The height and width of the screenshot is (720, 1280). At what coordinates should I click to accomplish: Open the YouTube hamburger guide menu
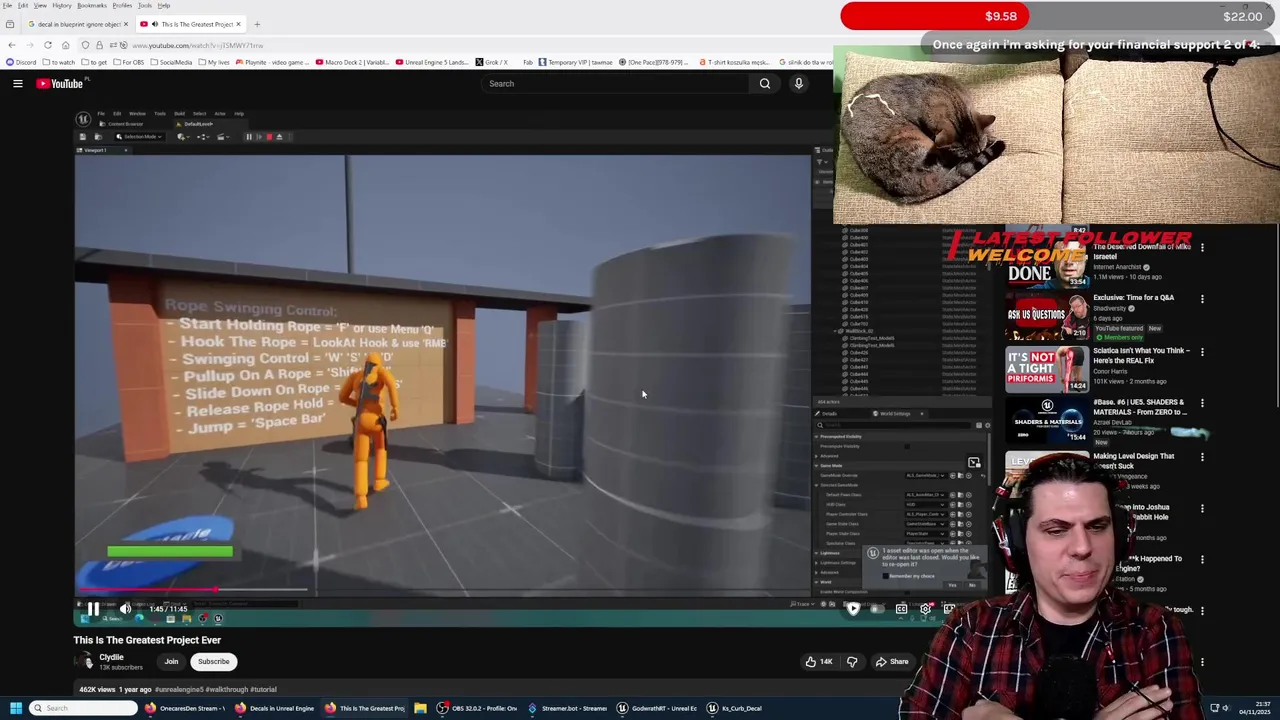[18, 83]
